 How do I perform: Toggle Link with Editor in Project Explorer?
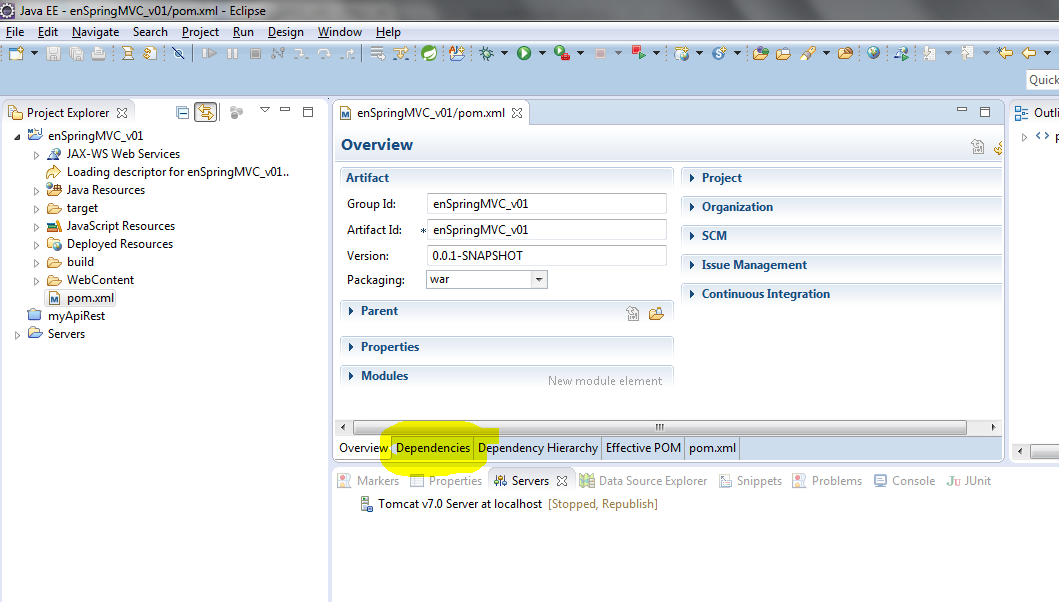[206, 112]
